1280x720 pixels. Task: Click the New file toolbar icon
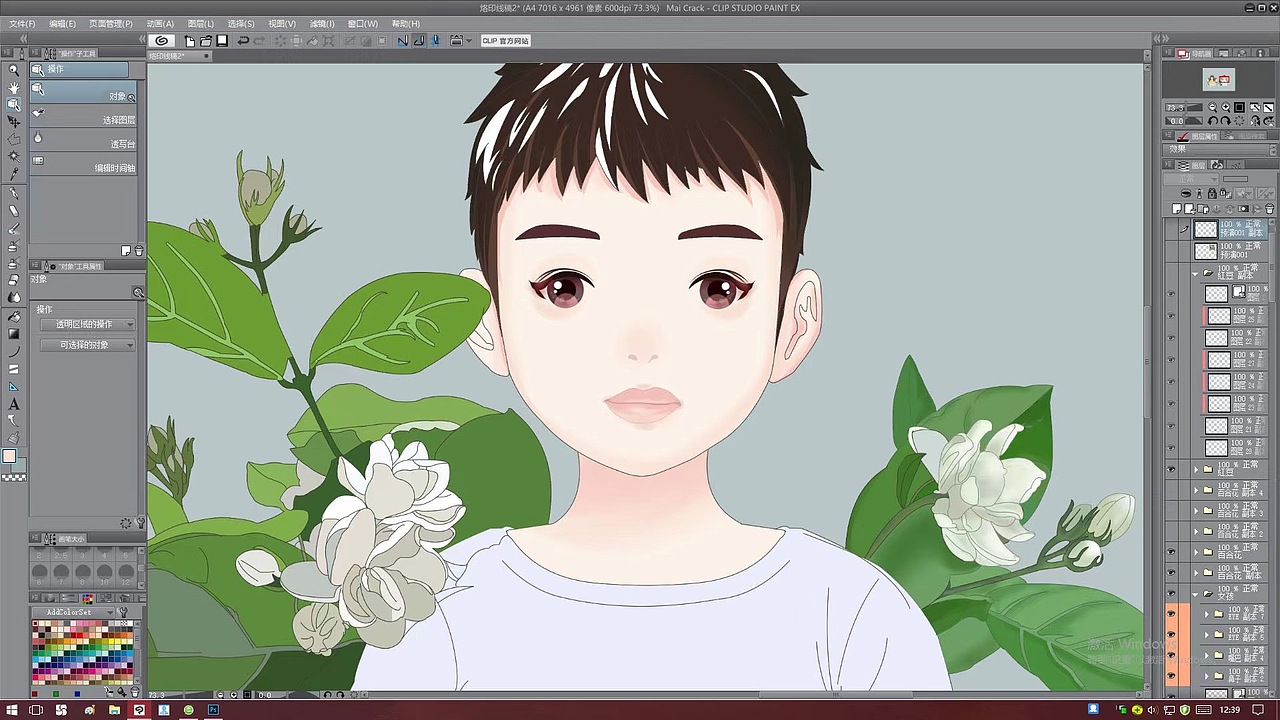[190, 41]
